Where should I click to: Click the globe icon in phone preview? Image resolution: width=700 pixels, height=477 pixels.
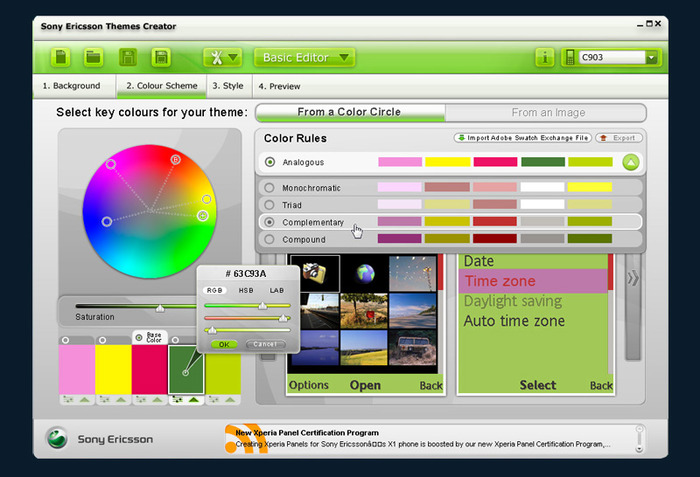pyautogui.click(x=365, y=274)
